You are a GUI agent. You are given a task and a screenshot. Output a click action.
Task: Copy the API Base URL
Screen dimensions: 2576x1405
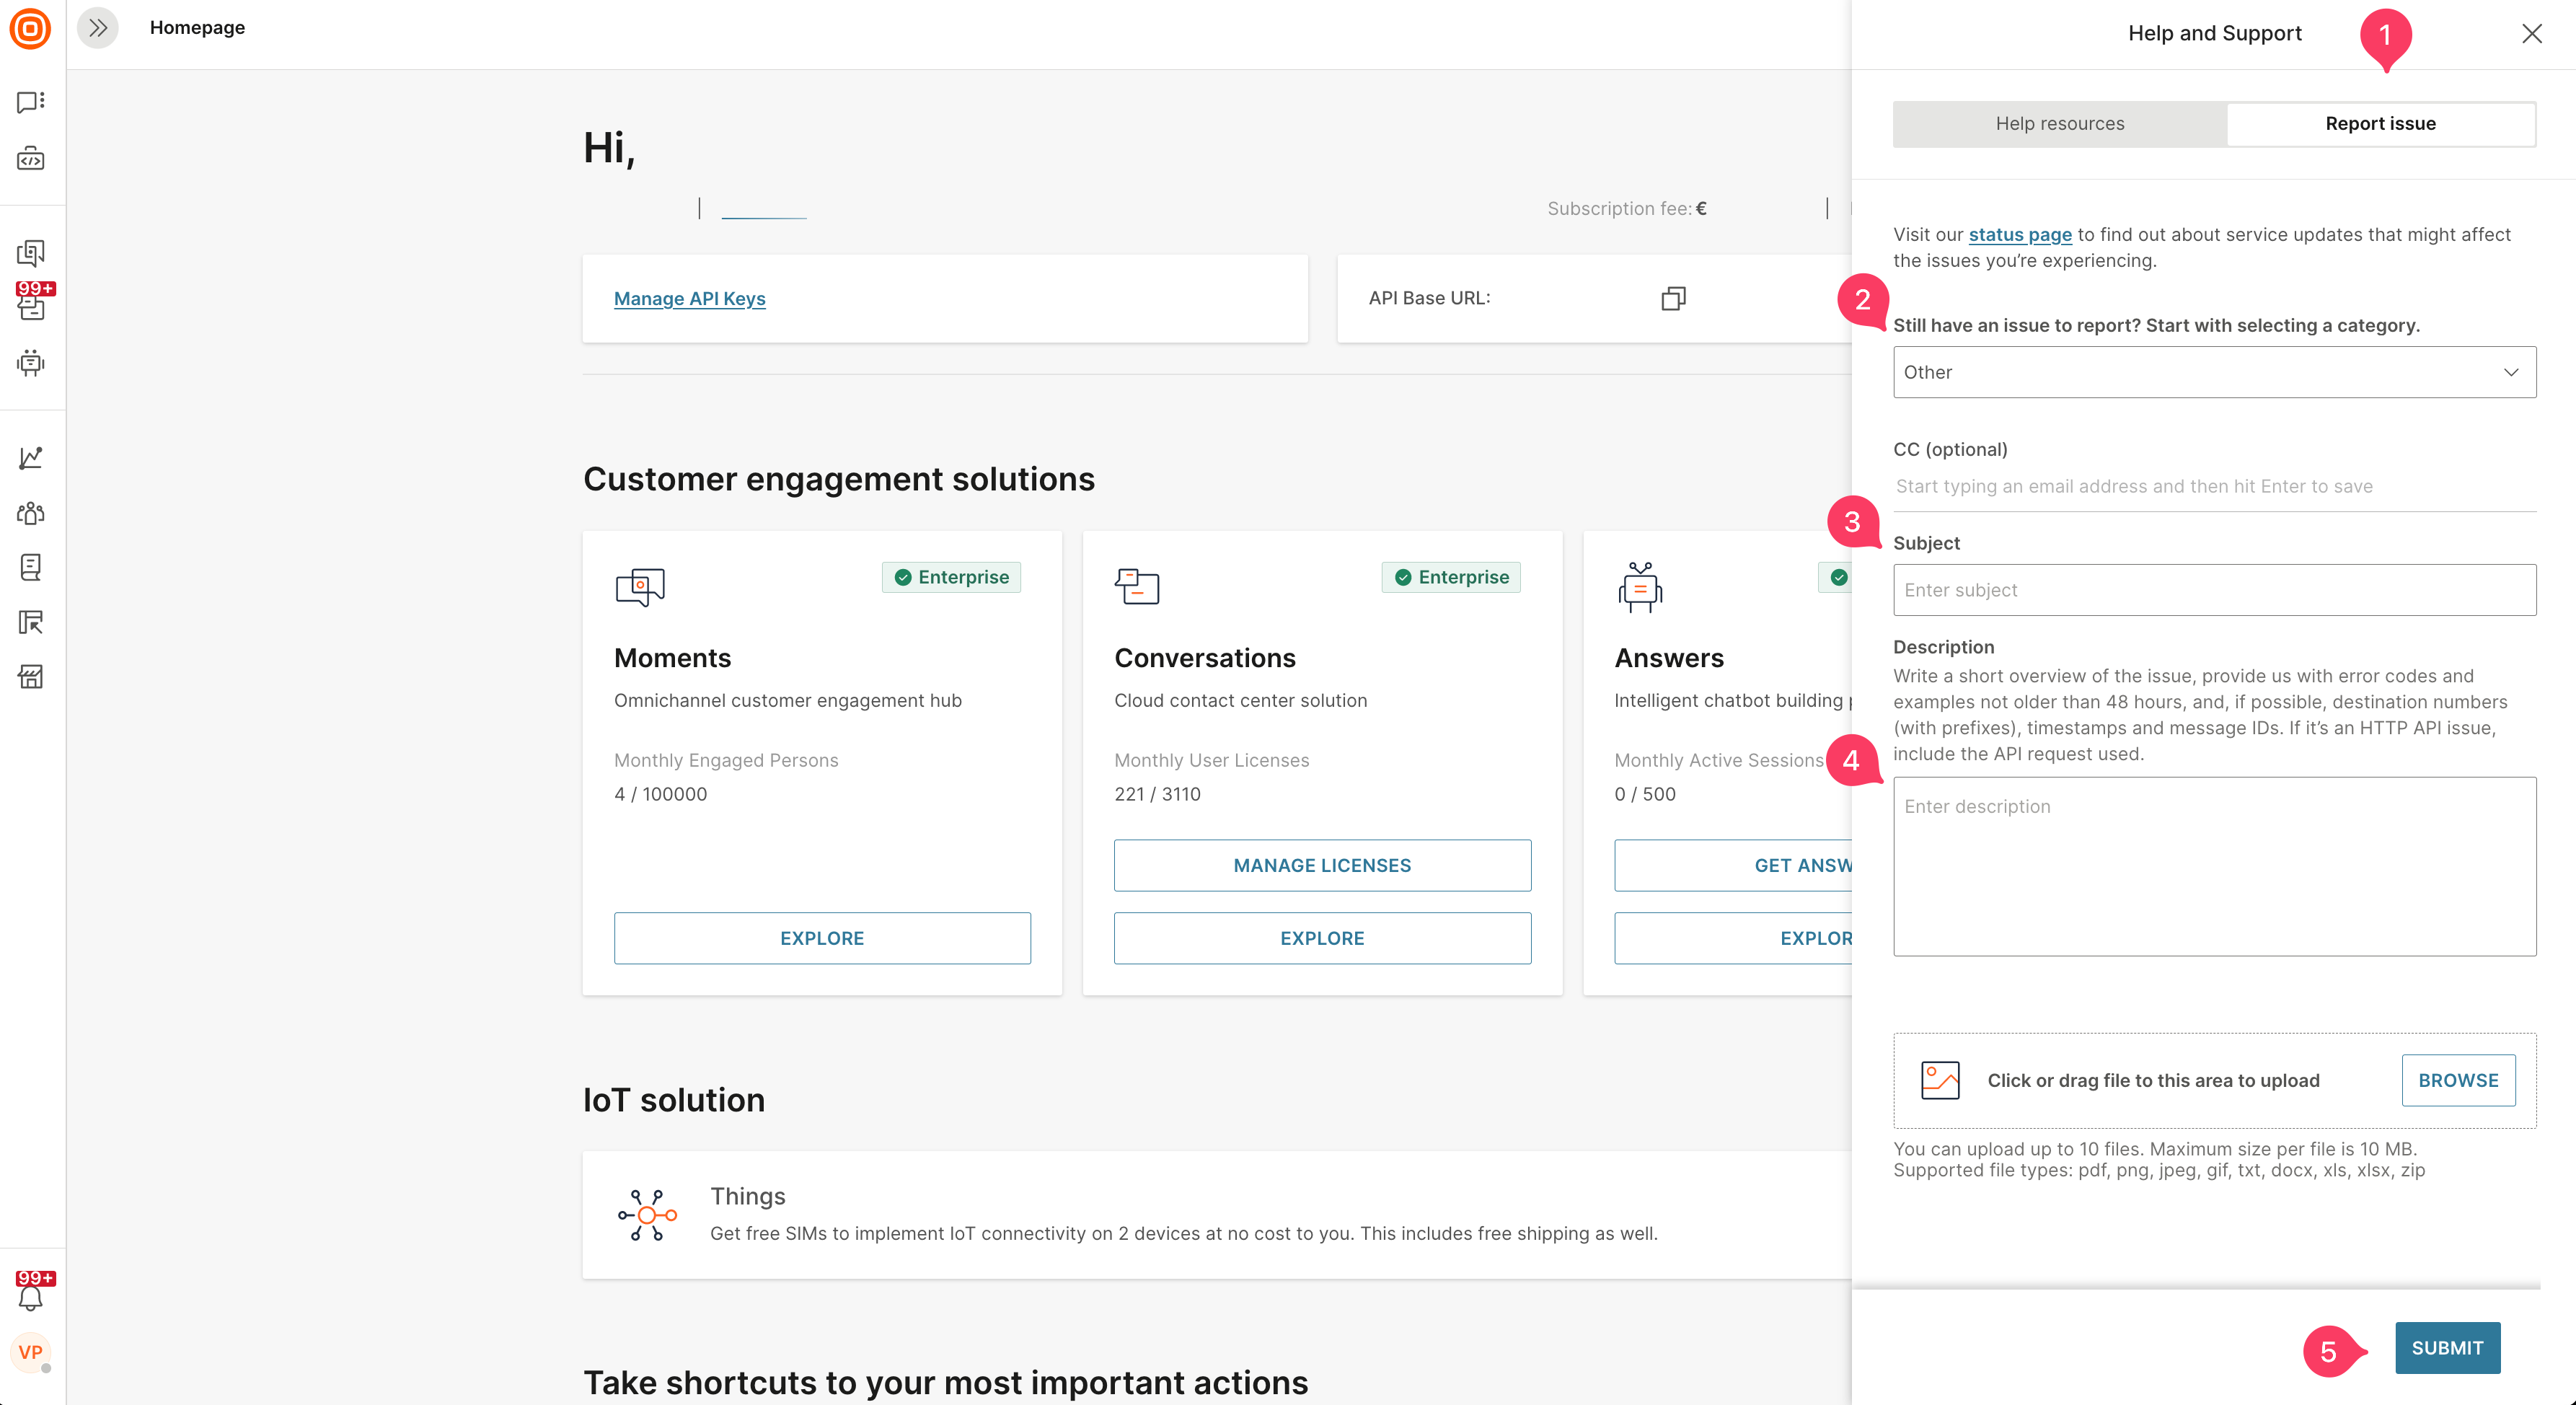click(x=1673, y=298)
